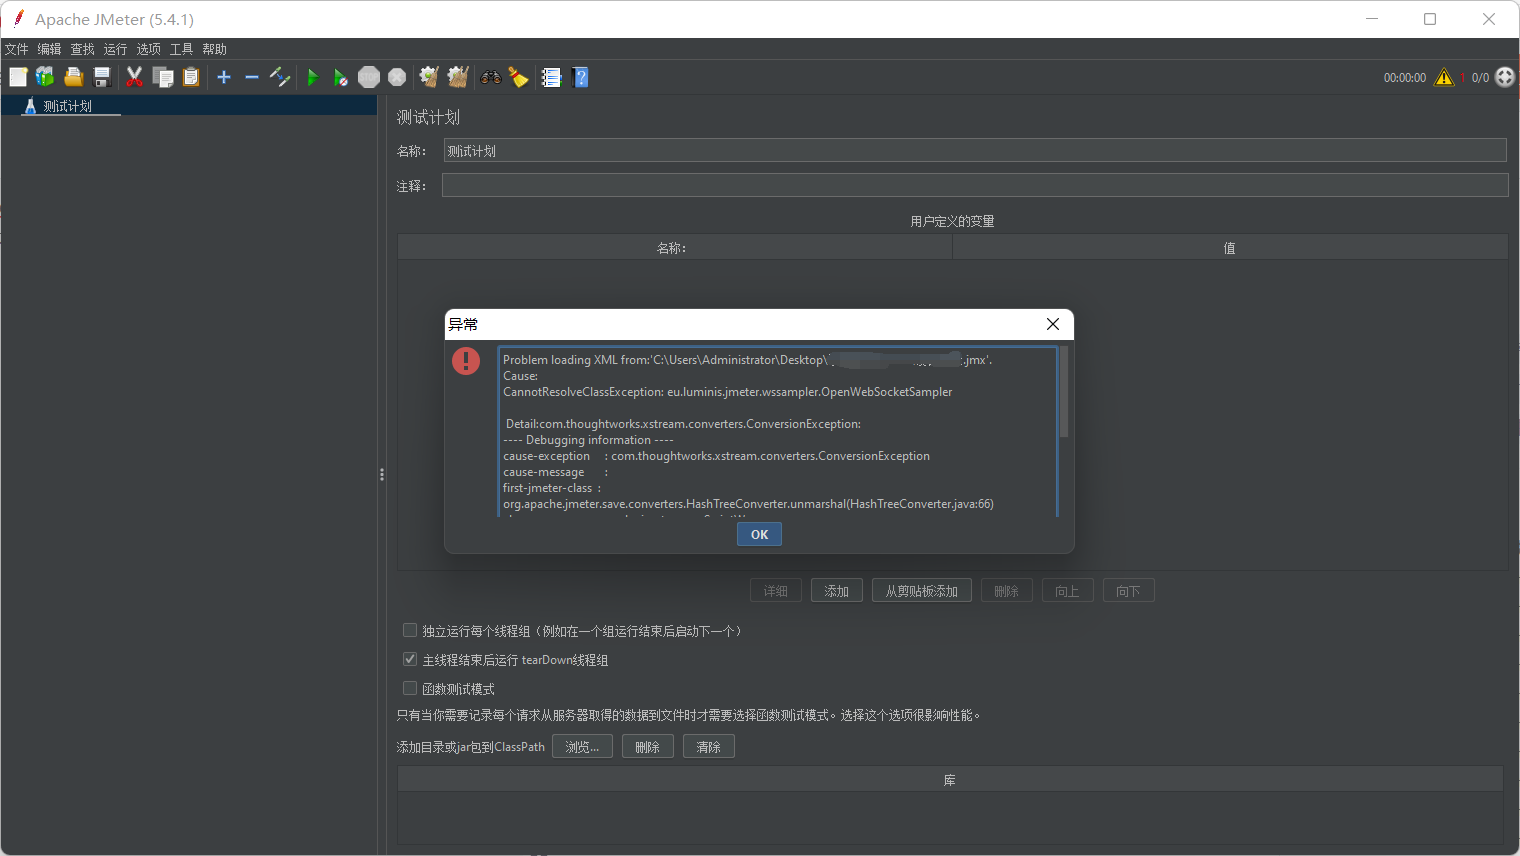This screenshot has height=856, width=1520.
Task: Click the Cut scissors icon
Action: 134,77
